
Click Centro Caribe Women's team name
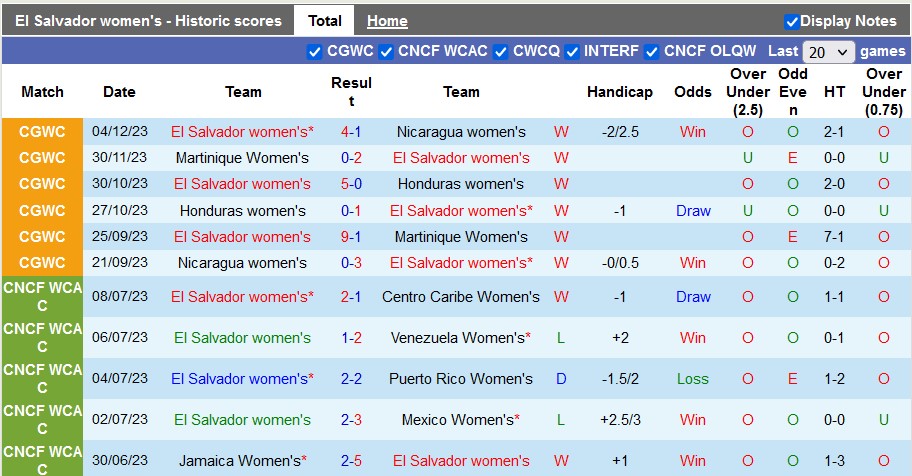461,297
